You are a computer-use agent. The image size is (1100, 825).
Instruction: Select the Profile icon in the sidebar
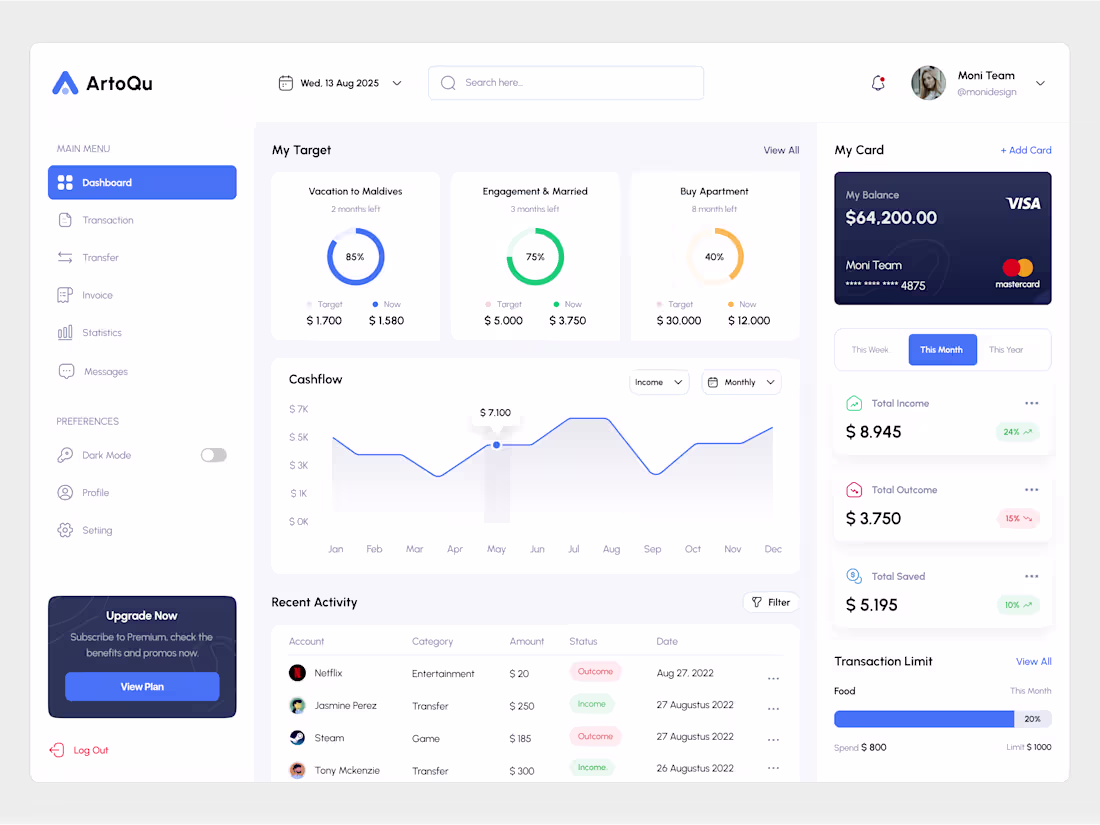pyautogui.click(x=65, y=492)
